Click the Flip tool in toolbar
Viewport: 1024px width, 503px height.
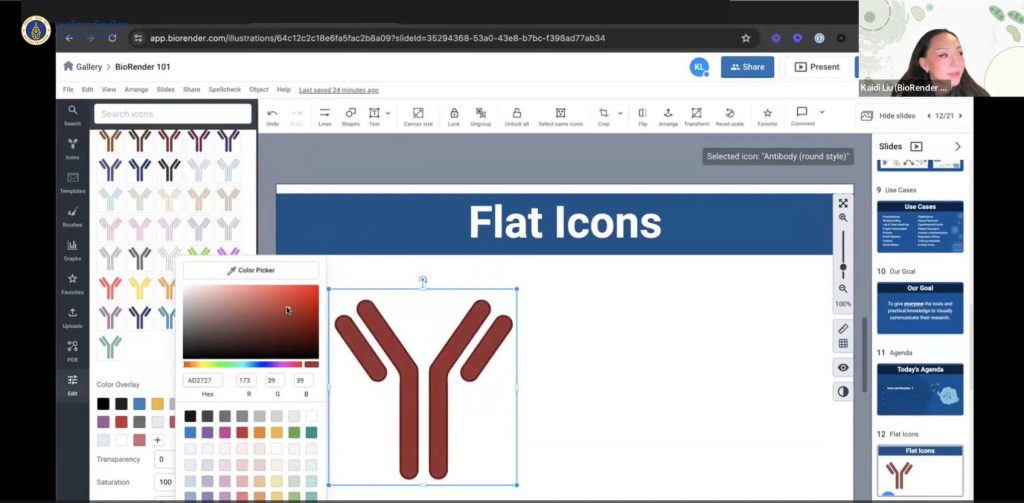pos(641,115)
